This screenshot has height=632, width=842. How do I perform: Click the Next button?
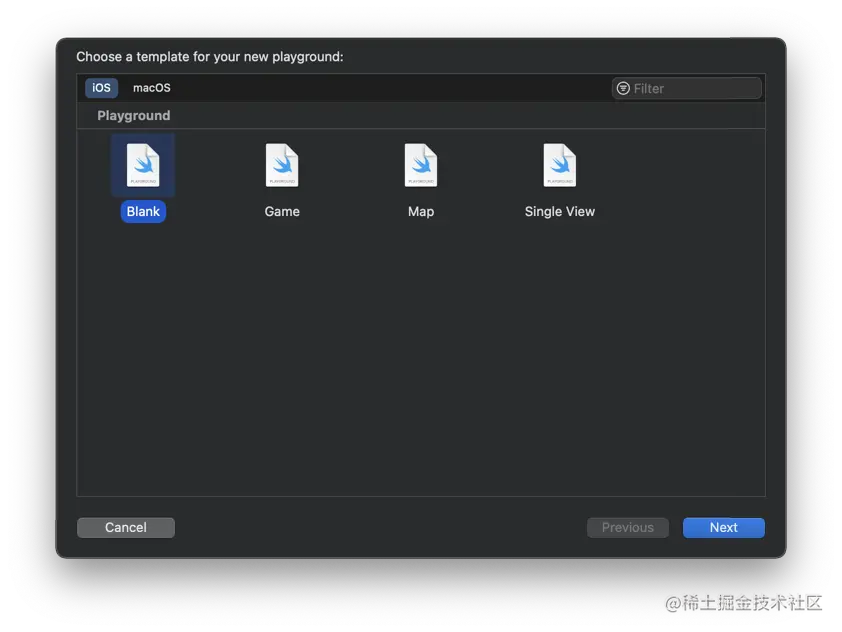tap(723, 527)
